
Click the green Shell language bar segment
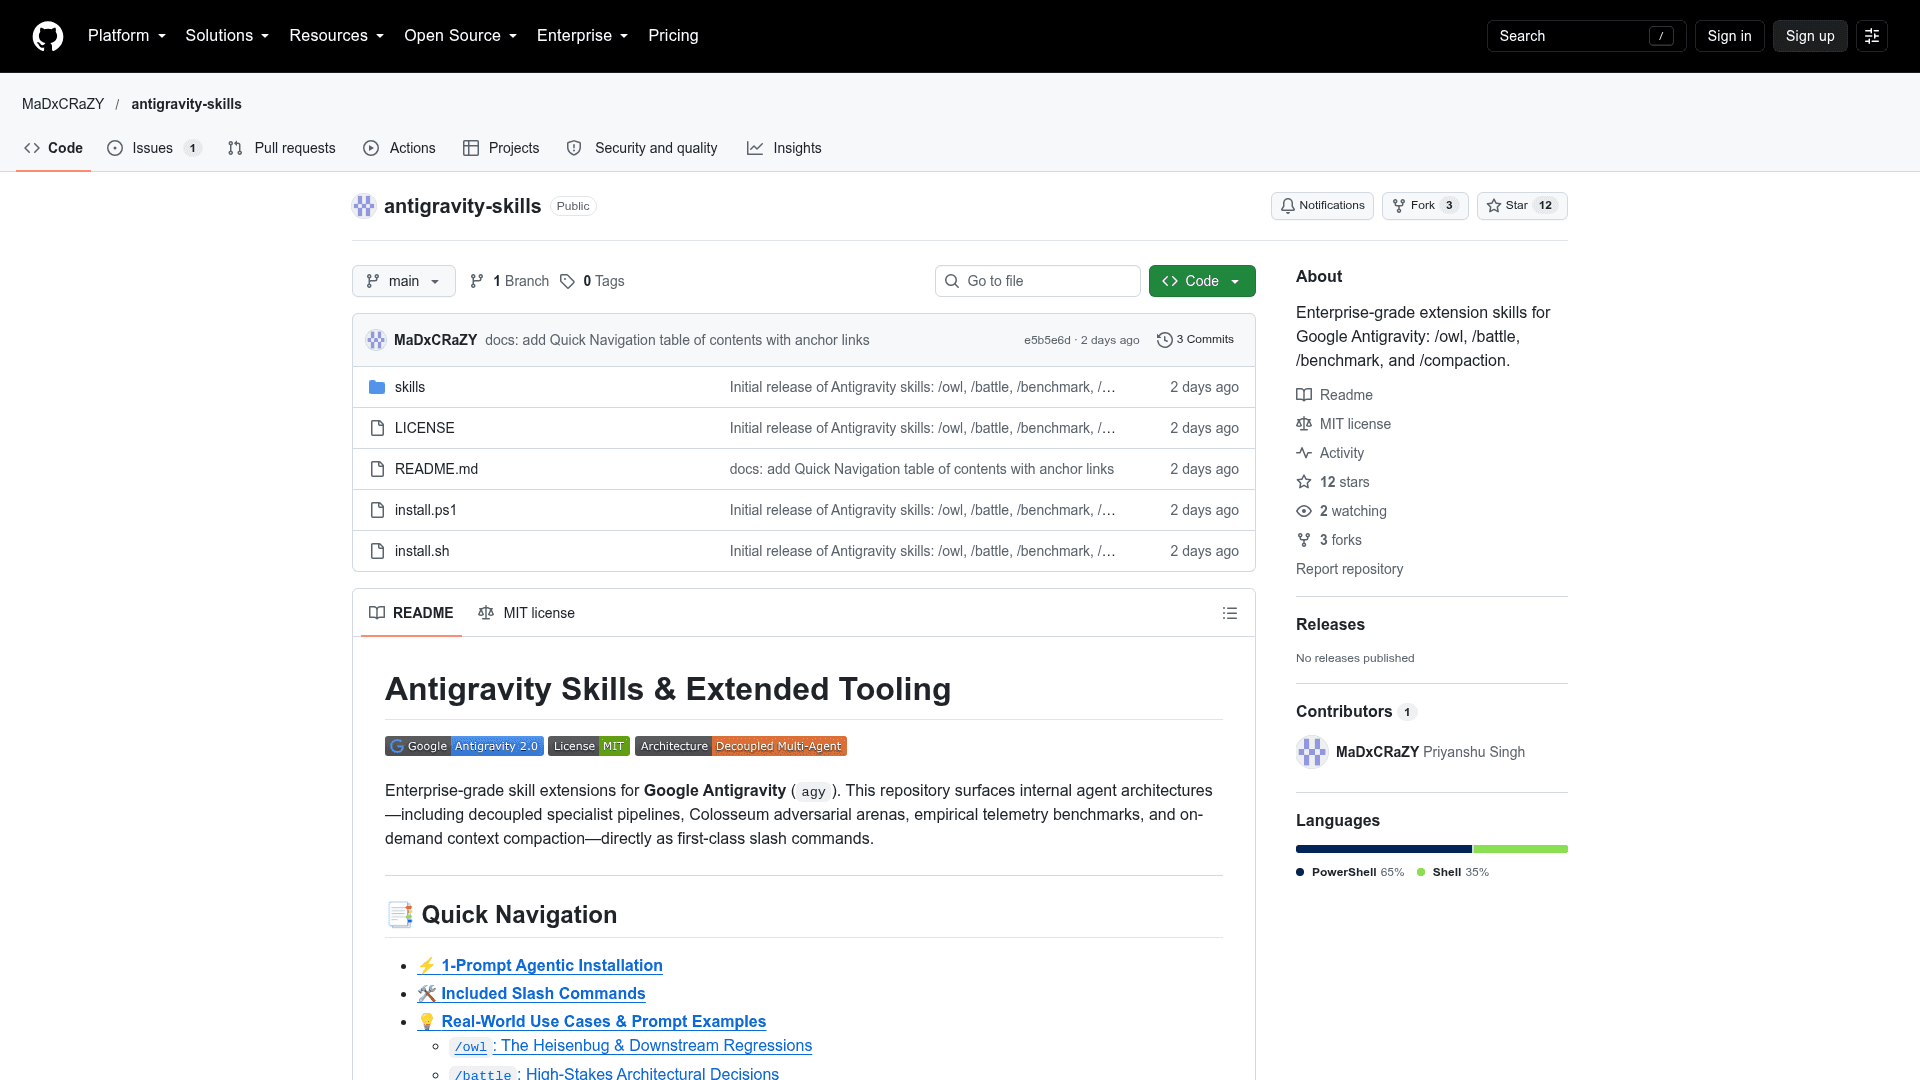coord(1520,849)
